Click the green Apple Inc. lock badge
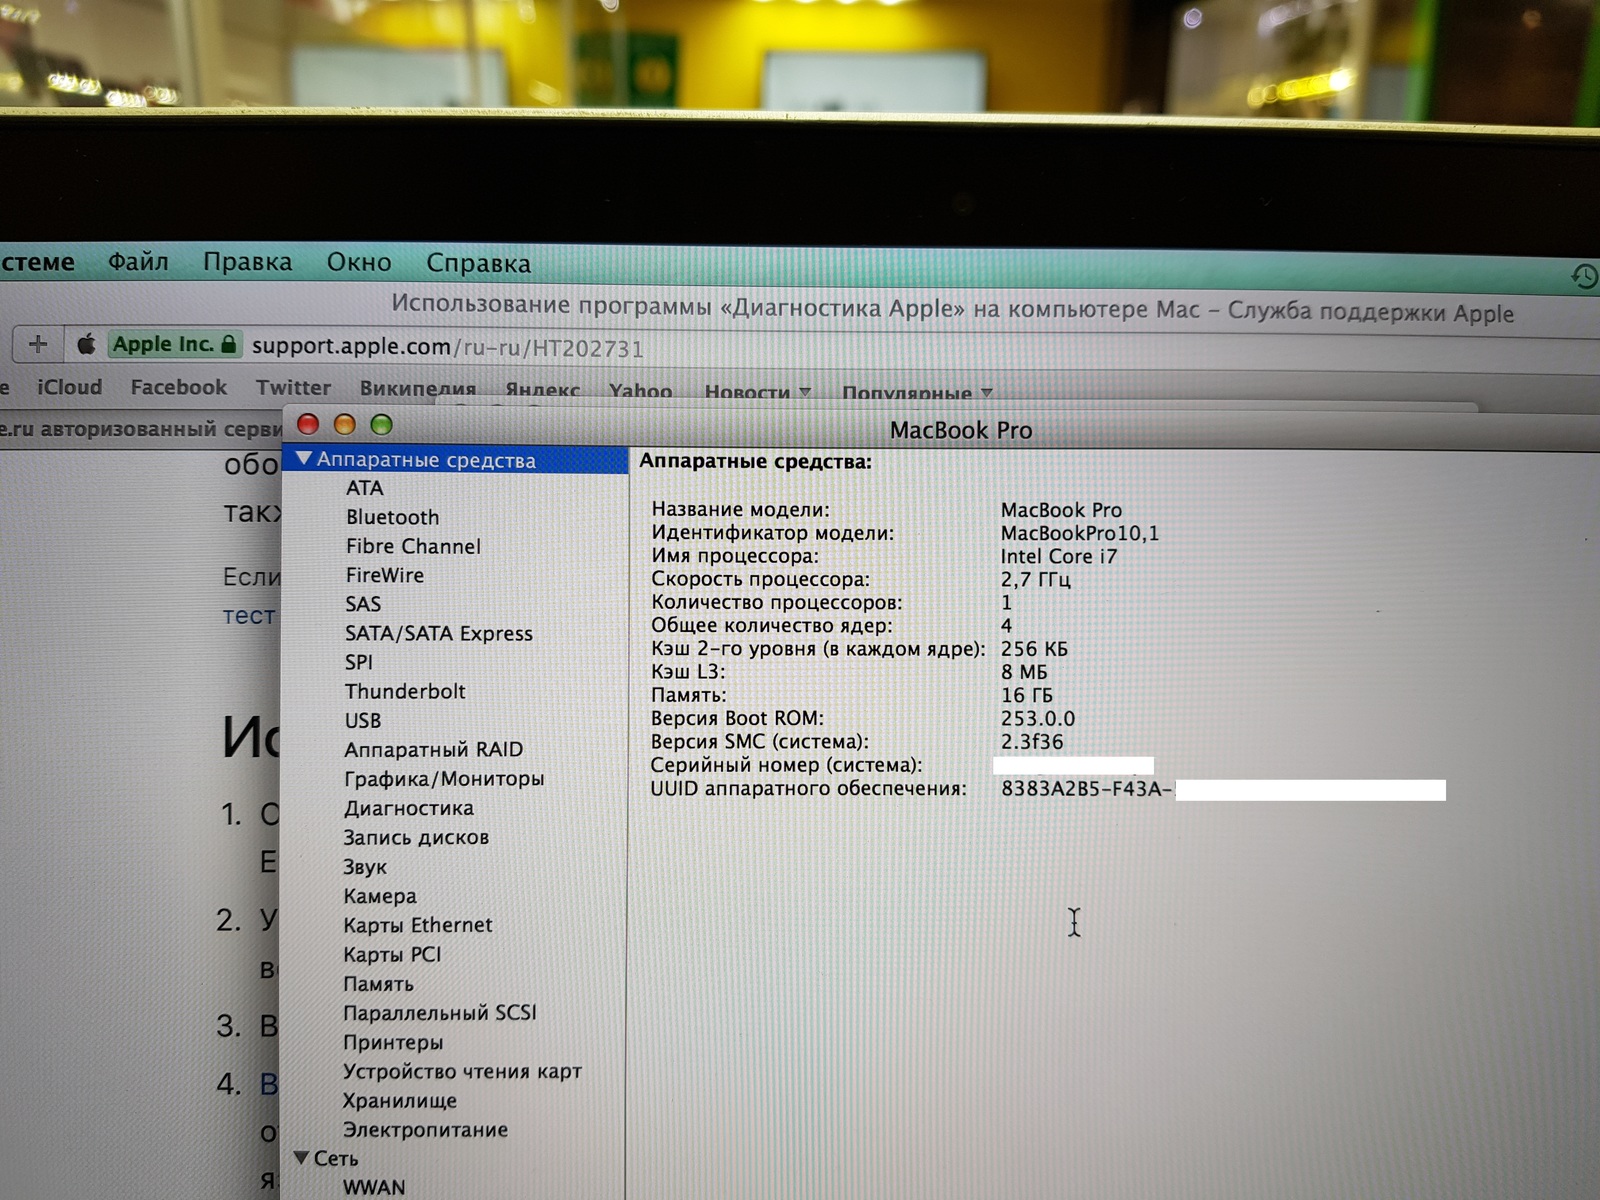This screenshot has height=1200, width=1600. (174, 345)
